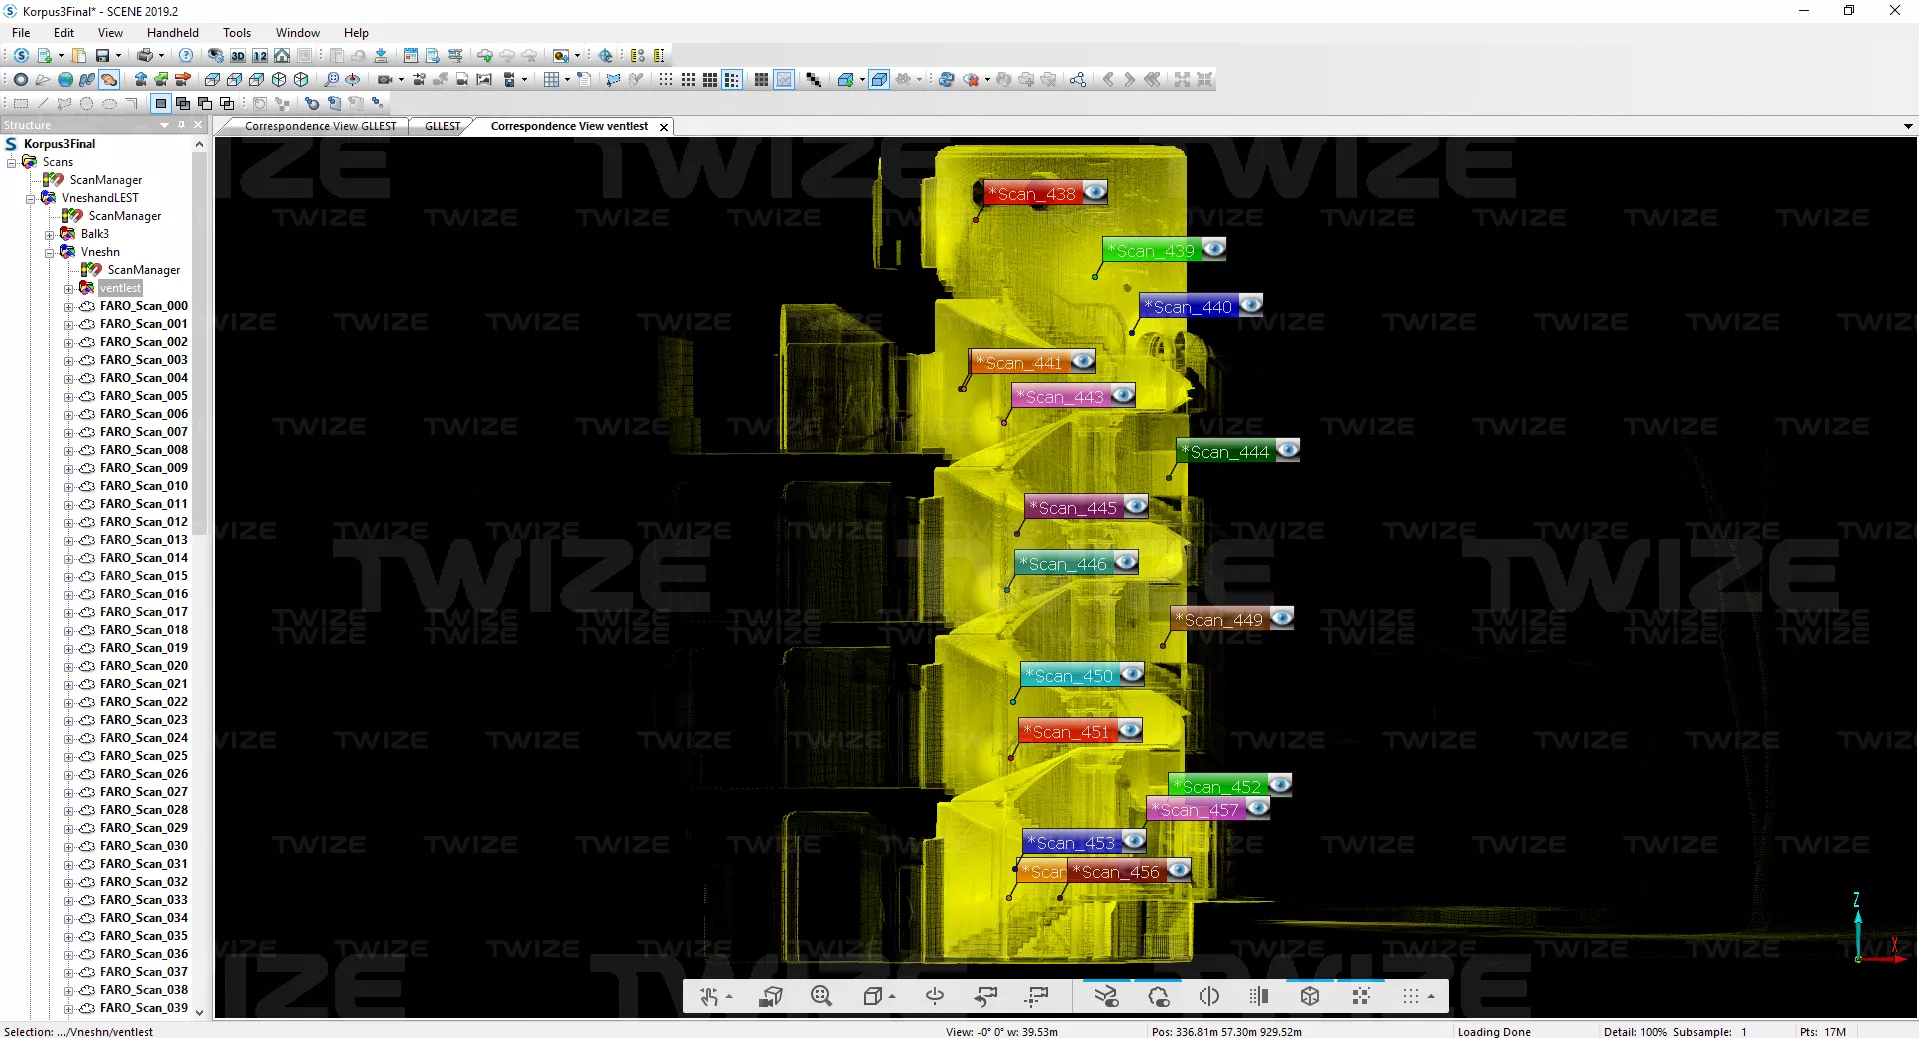This screenshot has height=1038, width=1919.
Task: Toggle the eye icon for Scan_444
Action: (1288, 450)
